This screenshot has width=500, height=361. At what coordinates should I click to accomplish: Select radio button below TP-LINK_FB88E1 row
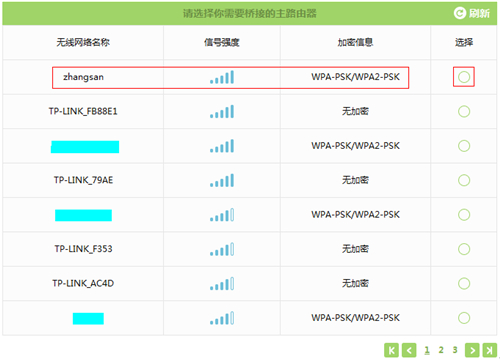(464, 146)
